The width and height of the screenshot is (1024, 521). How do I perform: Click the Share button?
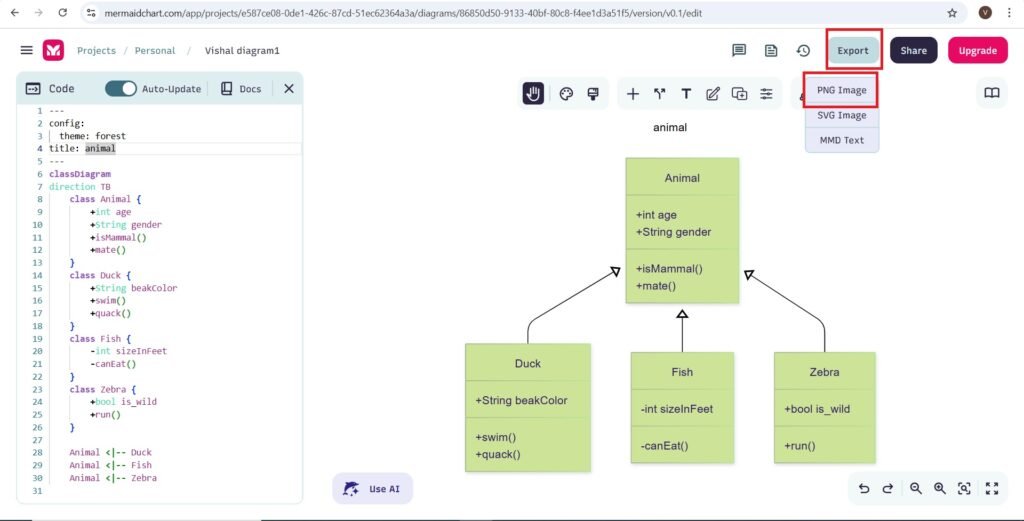pos(913,51)
